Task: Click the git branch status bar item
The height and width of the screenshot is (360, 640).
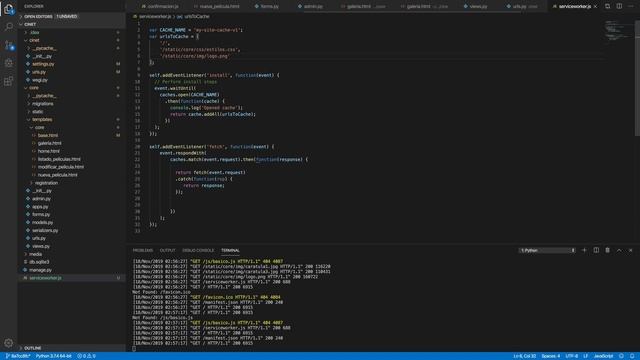Action: pos(18,356)
